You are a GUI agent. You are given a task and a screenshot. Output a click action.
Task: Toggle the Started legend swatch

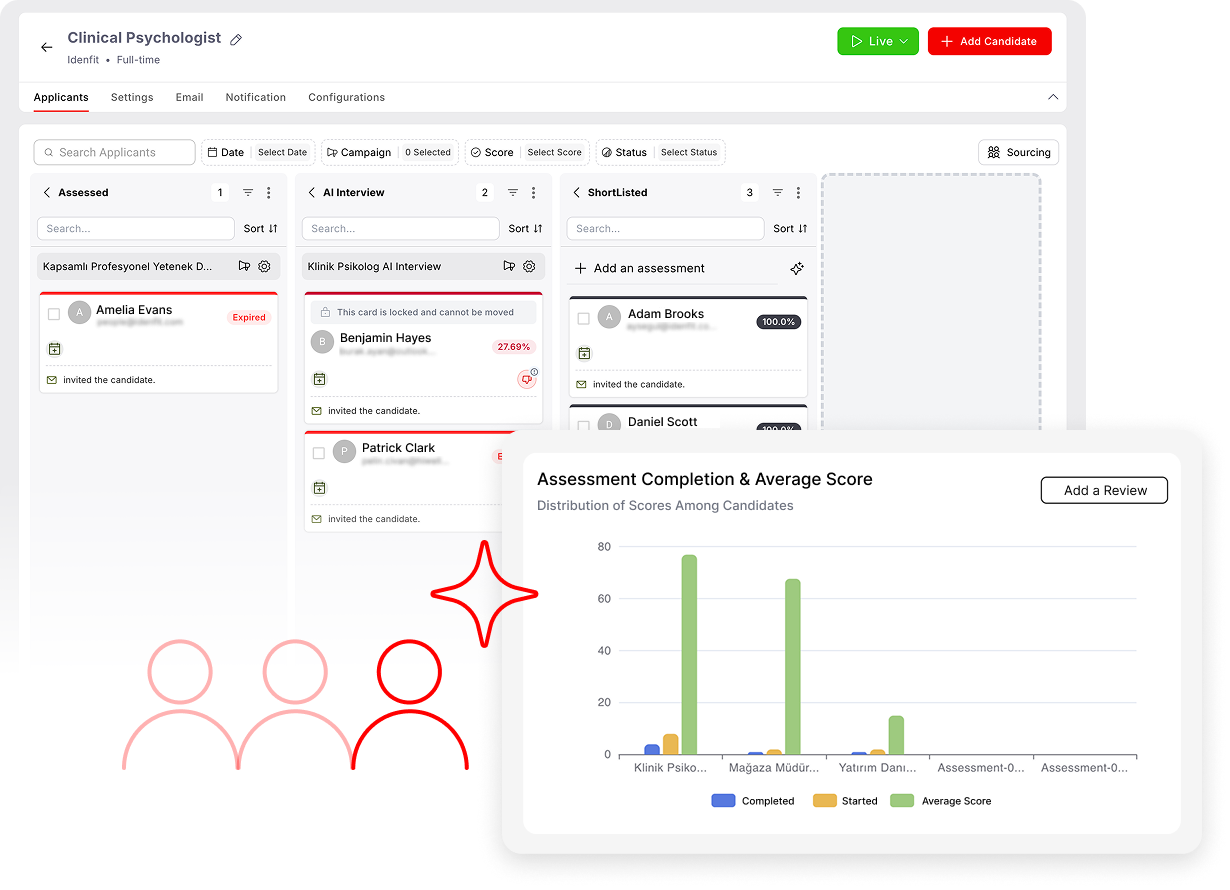825,801
